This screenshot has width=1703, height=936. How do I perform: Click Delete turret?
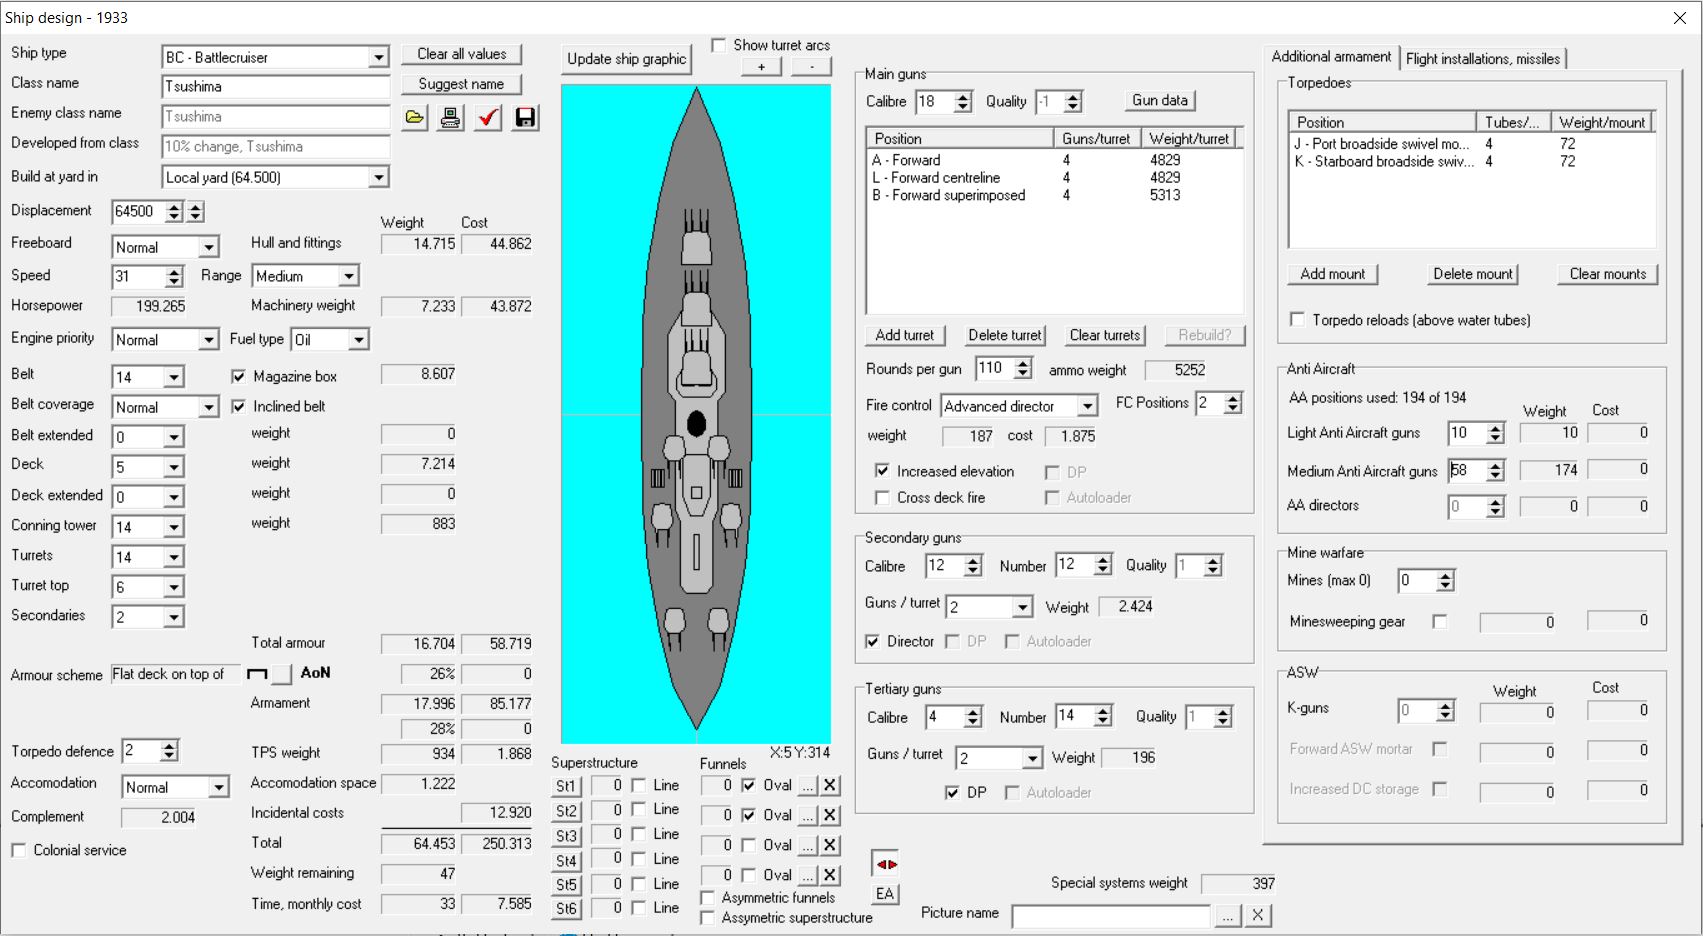click(x=1005, y=336)
